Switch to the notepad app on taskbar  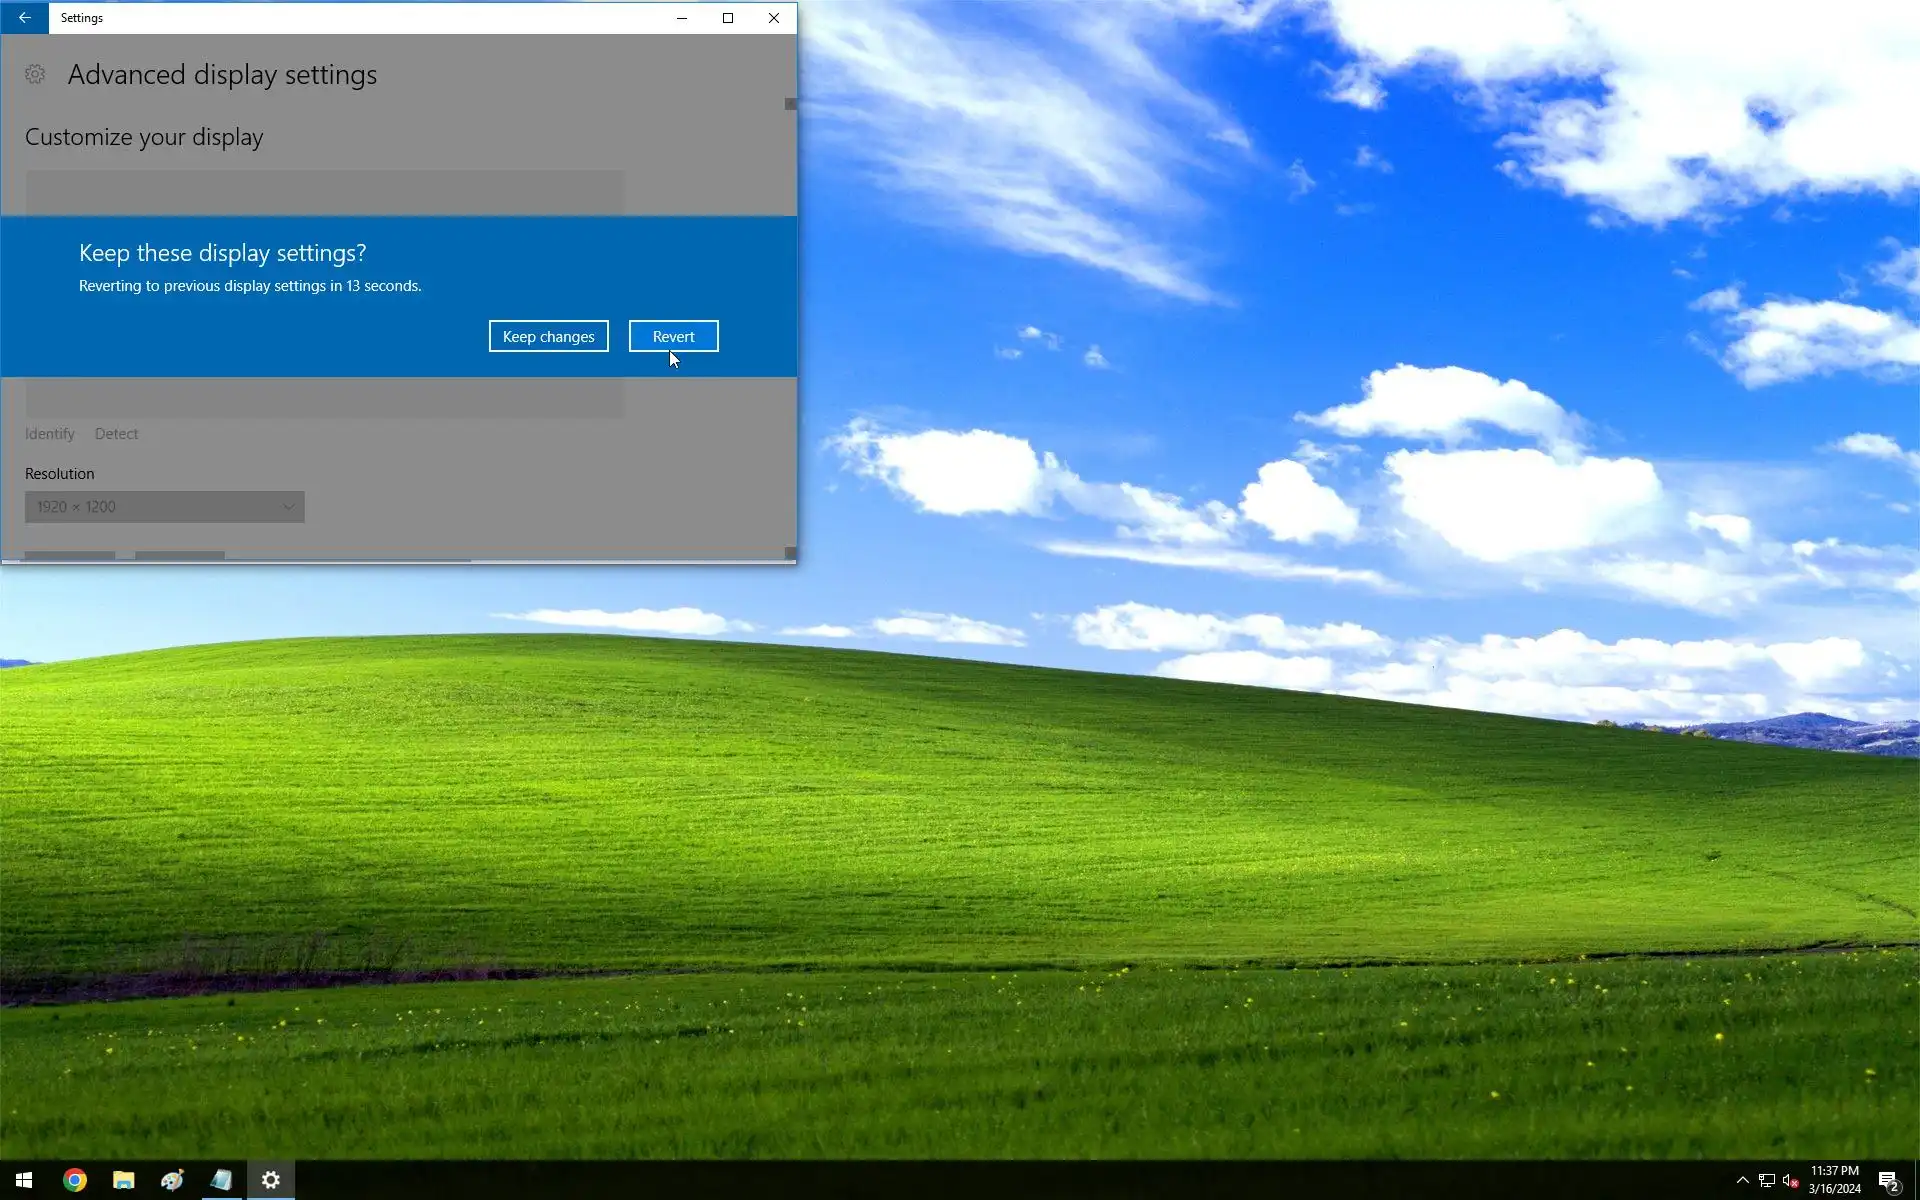(x=221, y=1180)
